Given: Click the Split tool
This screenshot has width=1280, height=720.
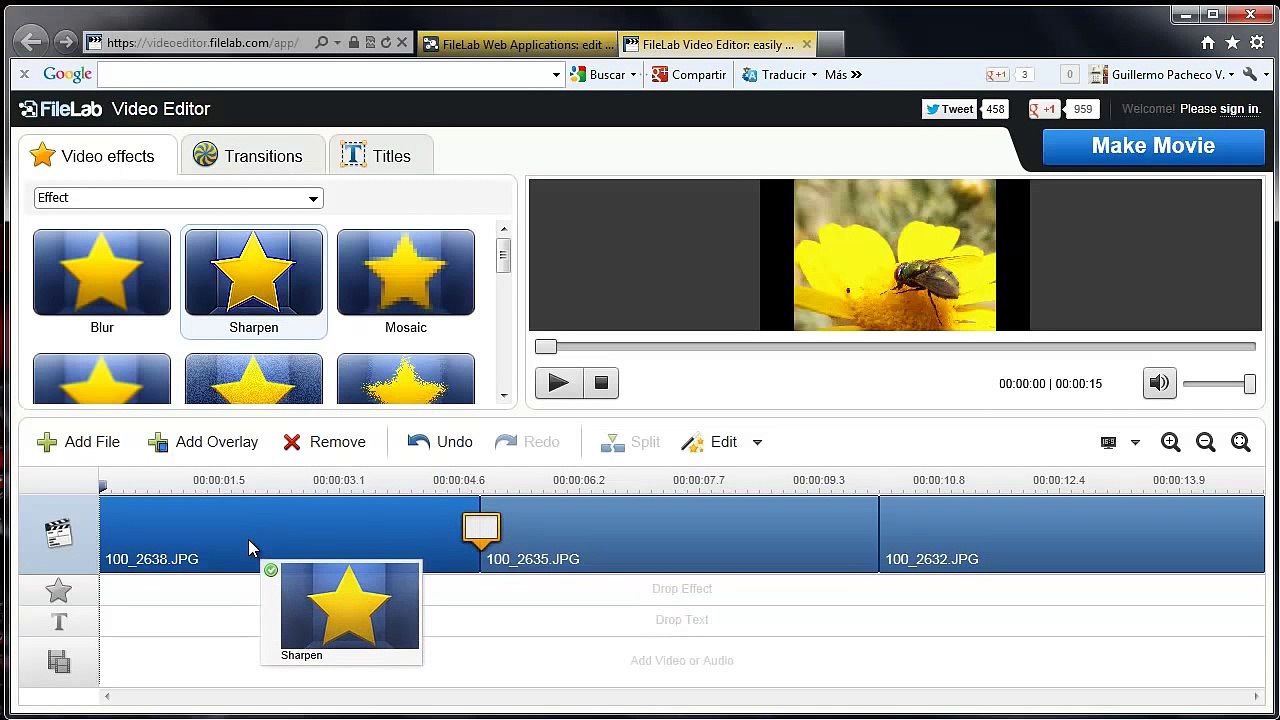Looking at the screenshot, I should click(630, 442).
